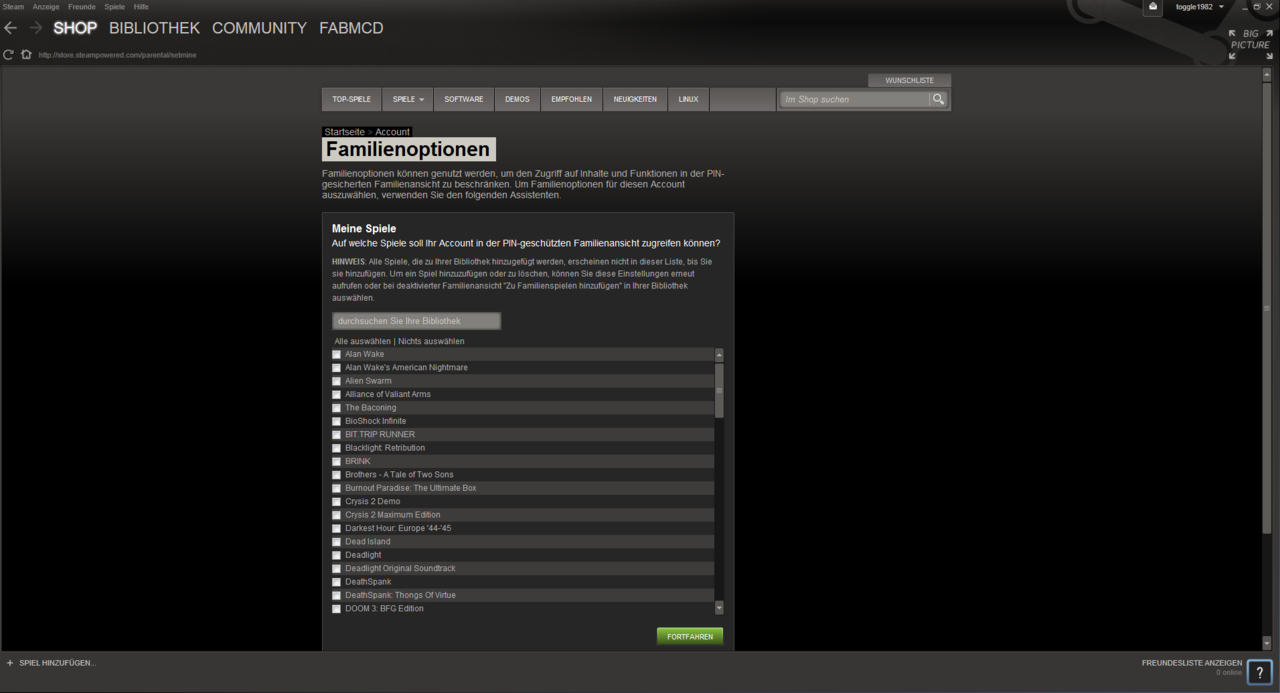Click the green FORTFAHREN button

pyautogui.click(x=690, y=636)
